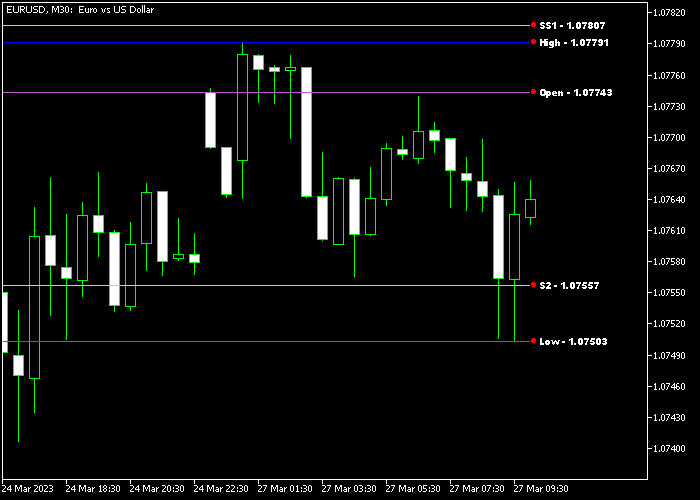
Task: Select the pink Low horizontal line
Action: point(266,342)
